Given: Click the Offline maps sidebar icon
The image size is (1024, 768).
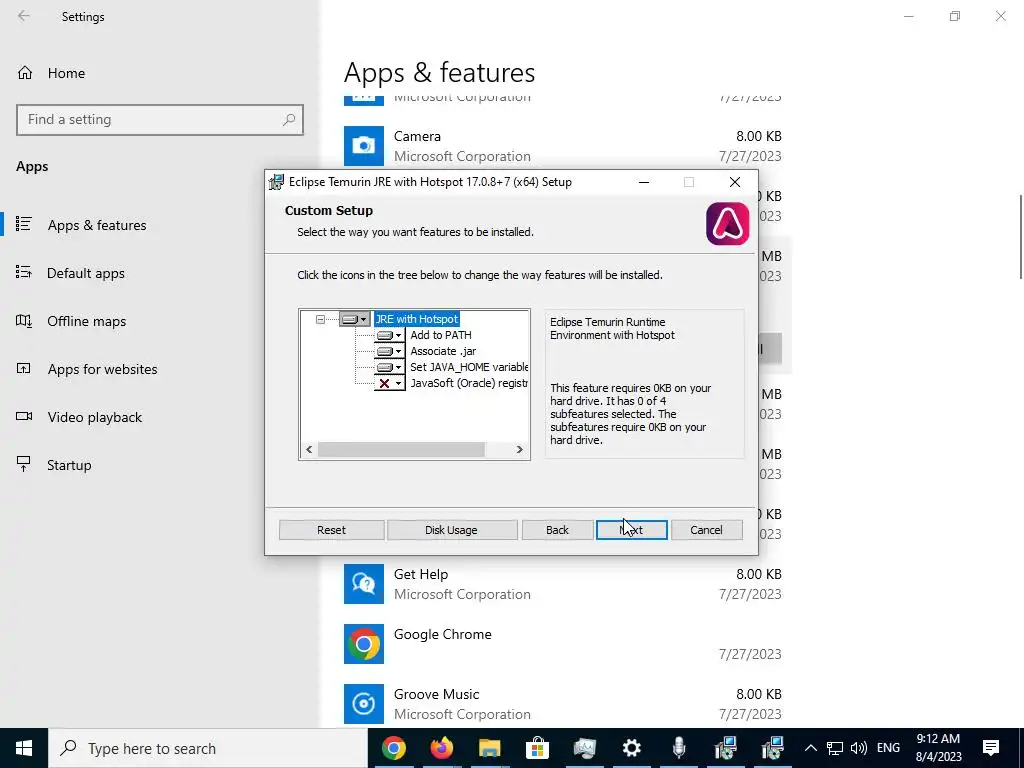Looking at the screenshot, I should 24,320.
